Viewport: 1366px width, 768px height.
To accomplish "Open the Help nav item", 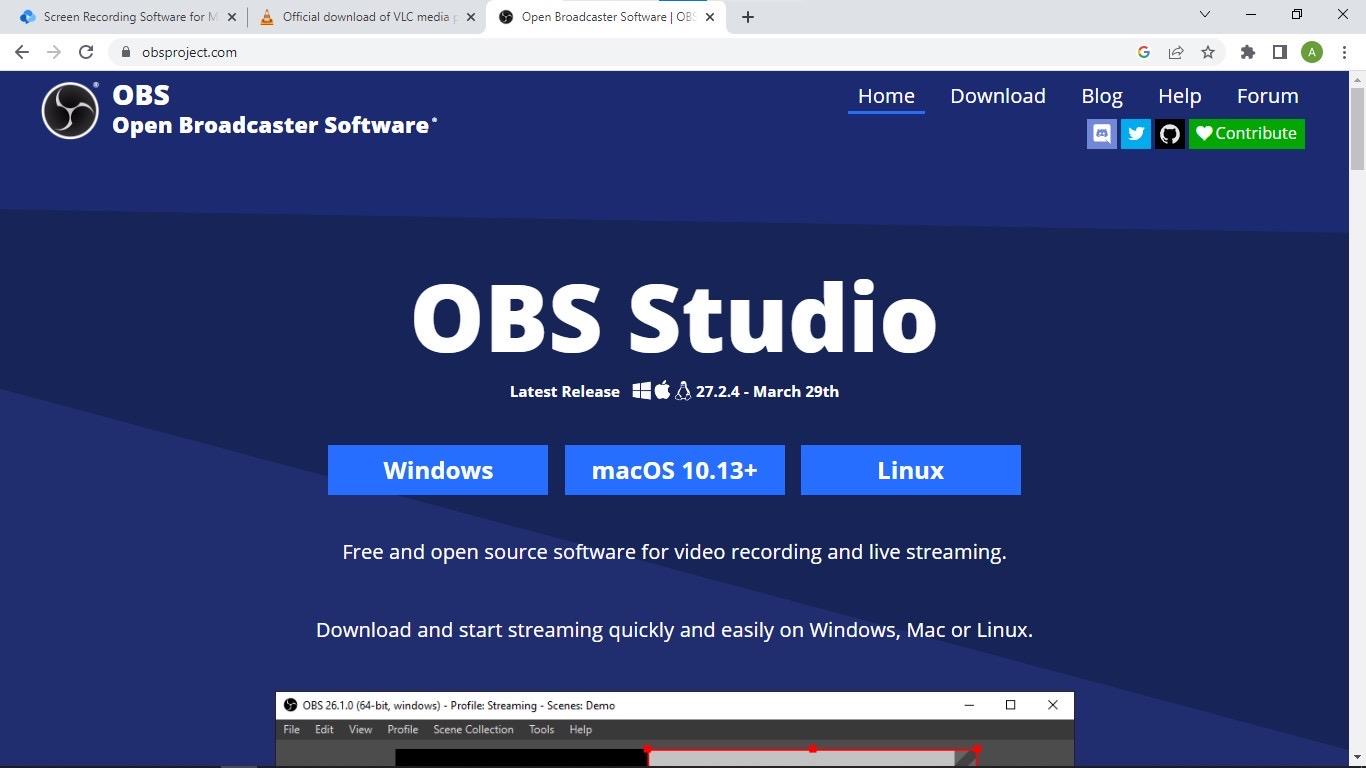I will click(1180, 96).
